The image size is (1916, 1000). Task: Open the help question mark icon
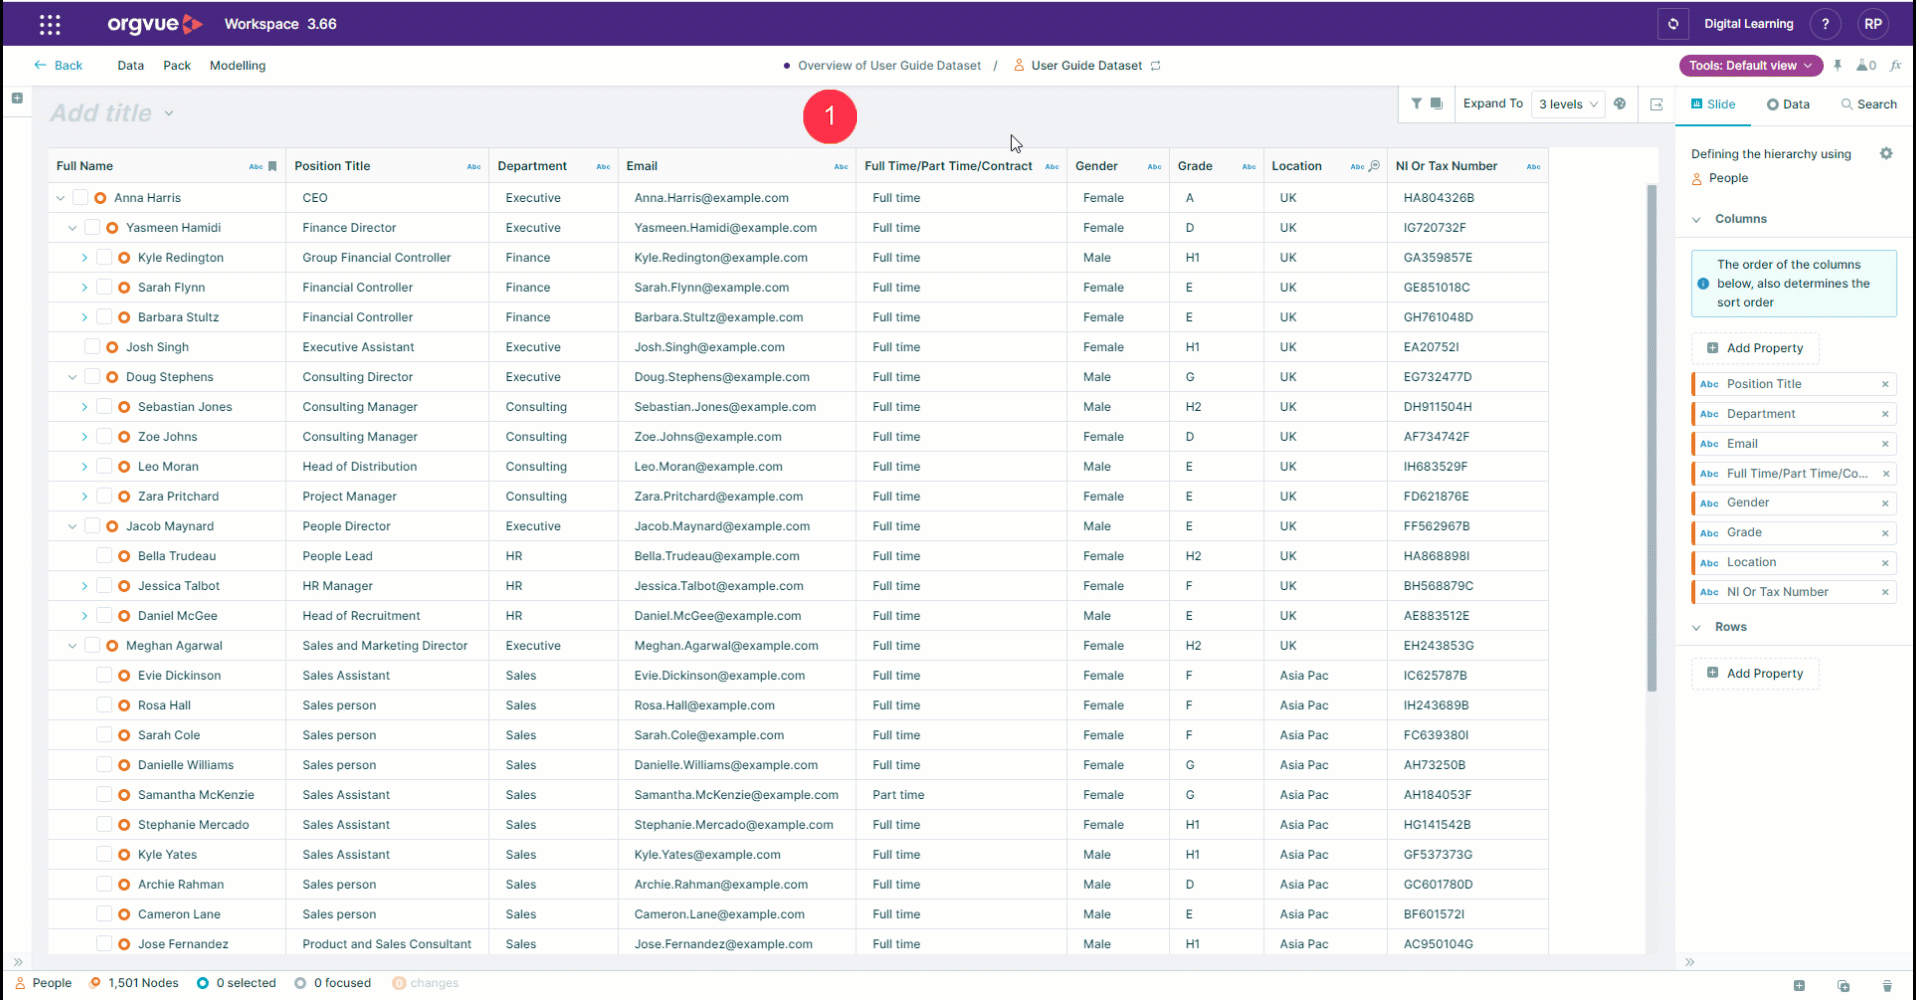1825,24
